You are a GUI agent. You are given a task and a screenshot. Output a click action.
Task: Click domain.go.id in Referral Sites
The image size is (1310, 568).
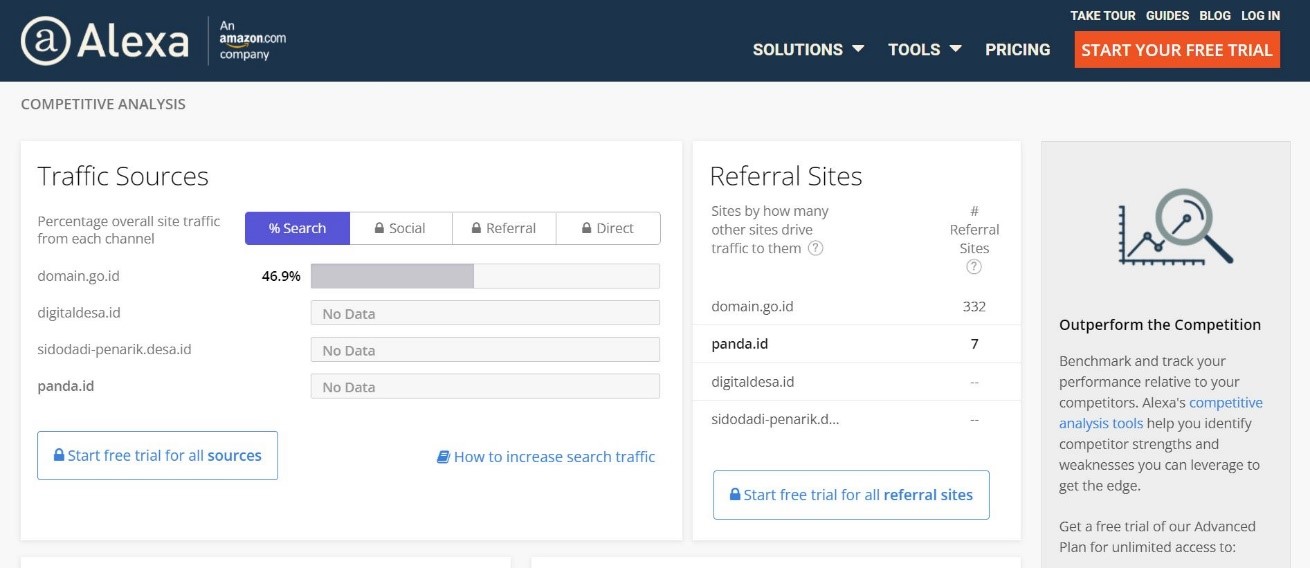752,306
